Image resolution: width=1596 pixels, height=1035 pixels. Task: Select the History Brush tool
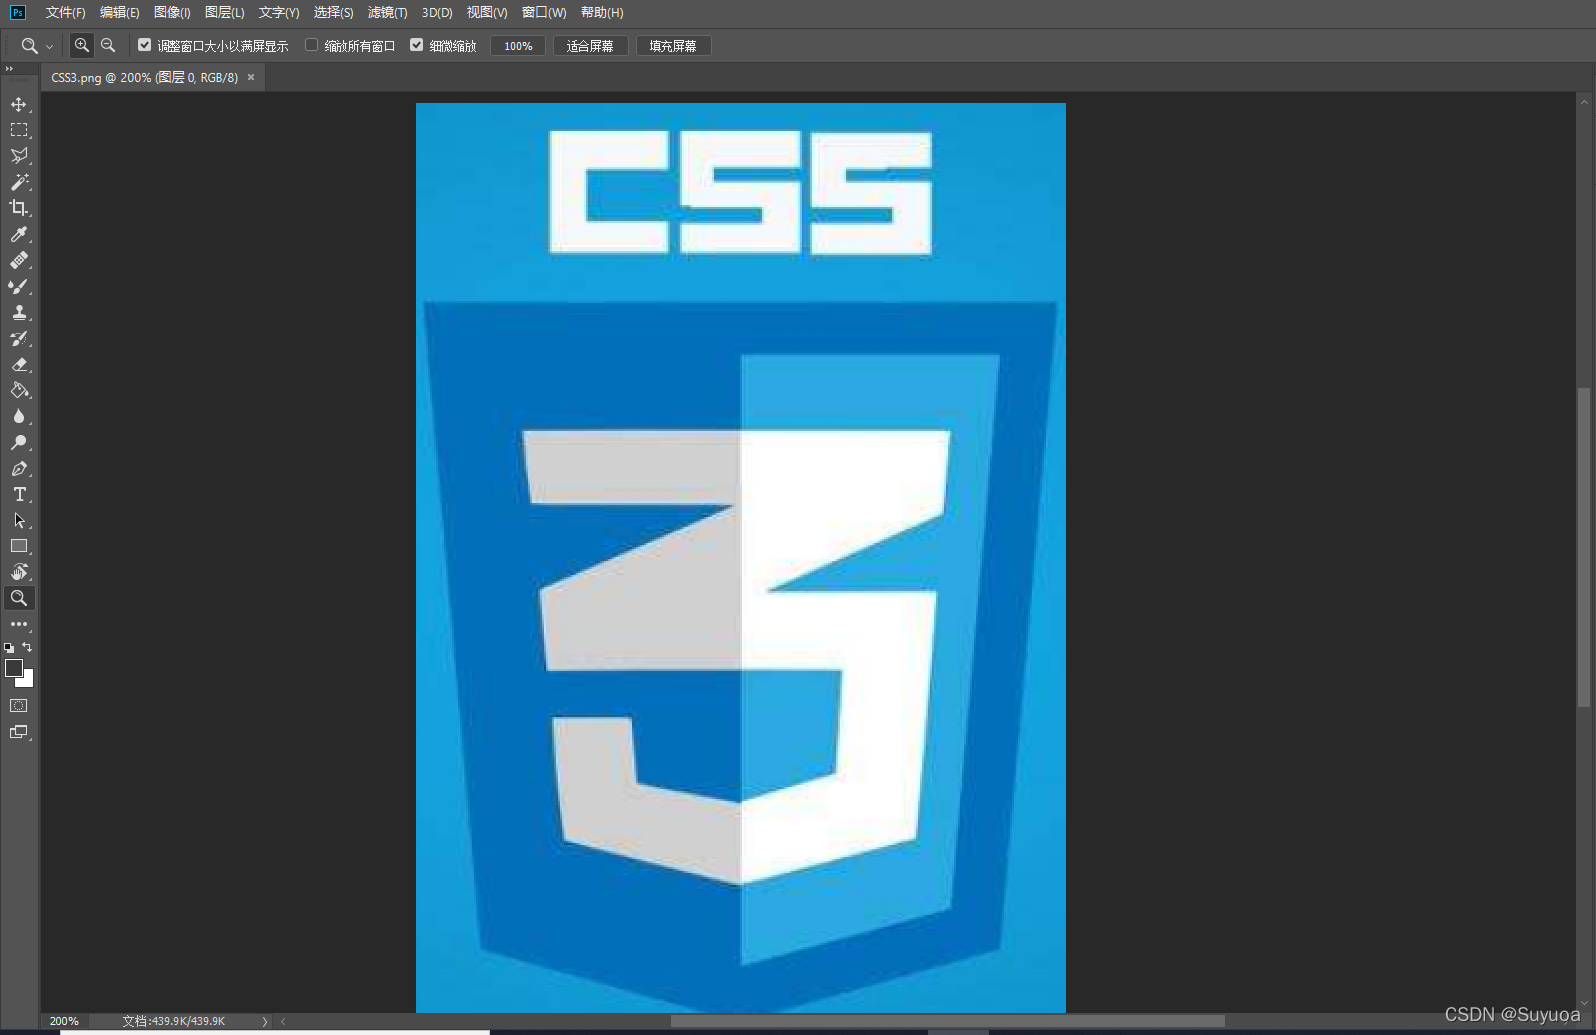[19, 338]
